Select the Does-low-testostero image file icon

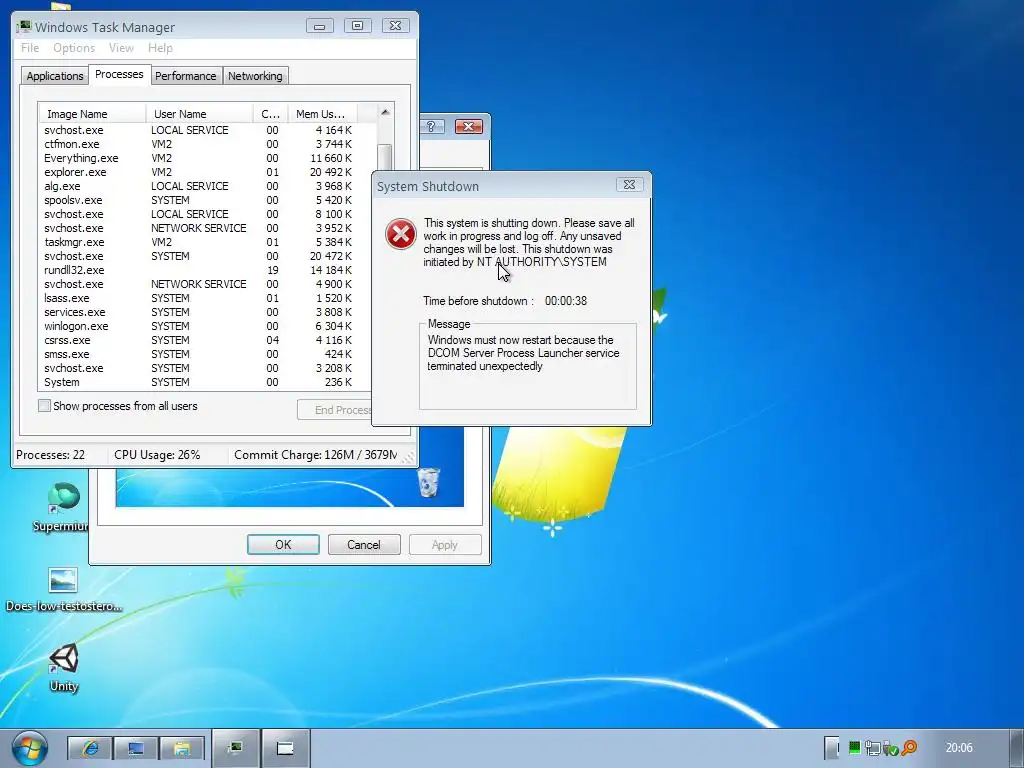pyautogui.click(x=63, y=590)
